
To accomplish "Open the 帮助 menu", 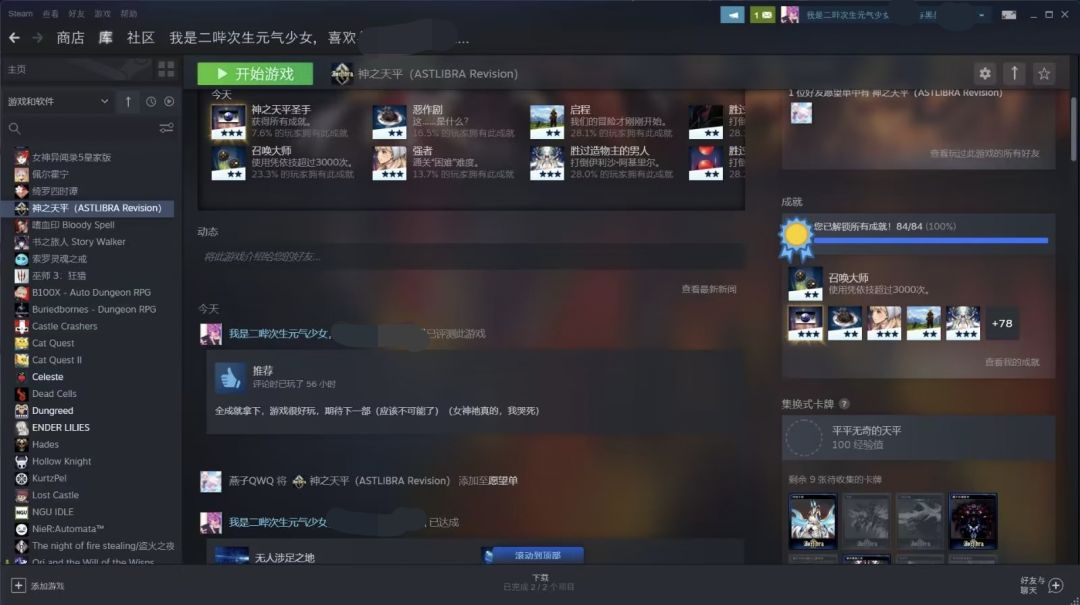I will pyautogui.click(x=128, y=14).
